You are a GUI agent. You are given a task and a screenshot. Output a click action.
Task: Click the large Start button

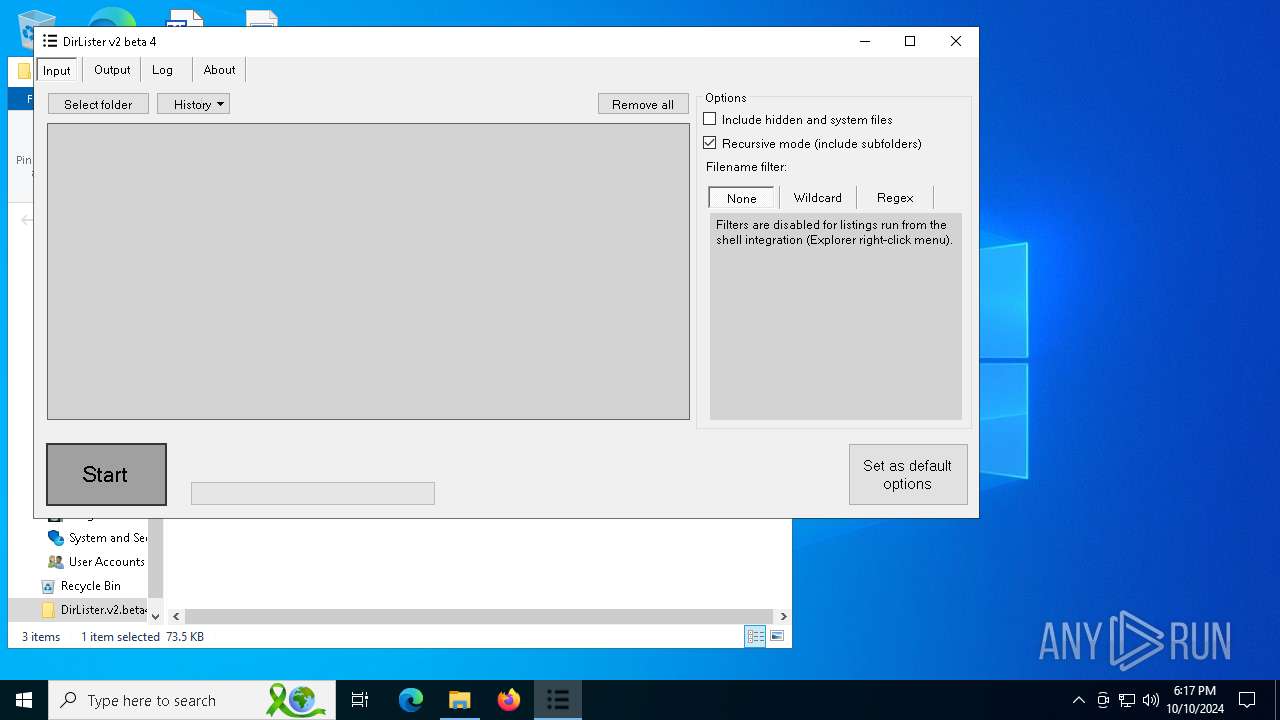[106, 474]
